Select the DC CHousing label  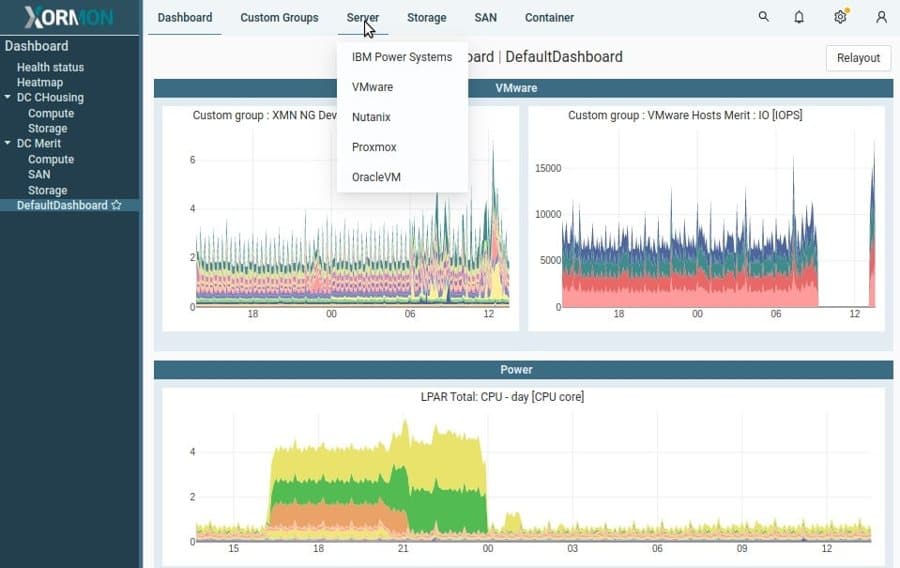coord(50,98)
